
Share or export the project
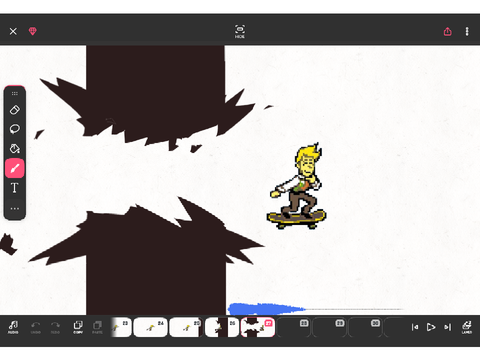tap(448, 31)
